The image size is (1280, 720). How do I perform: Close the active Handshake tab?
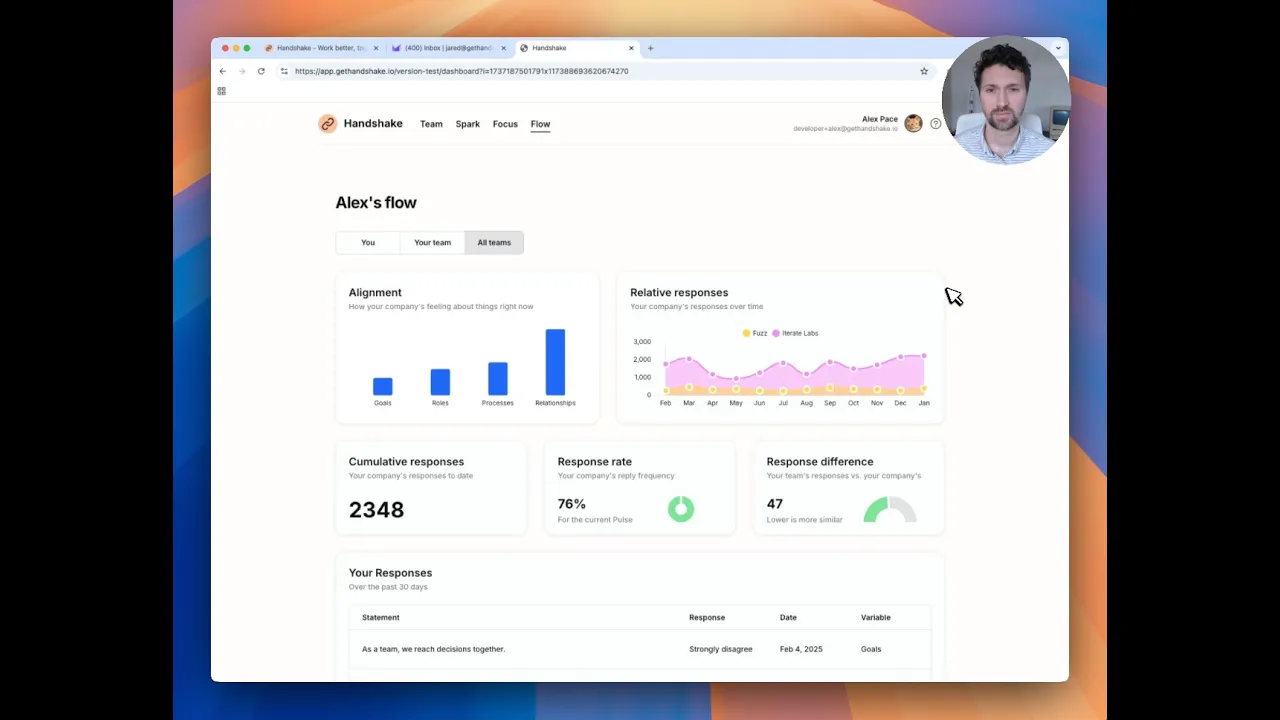click(x=631, y=48)
